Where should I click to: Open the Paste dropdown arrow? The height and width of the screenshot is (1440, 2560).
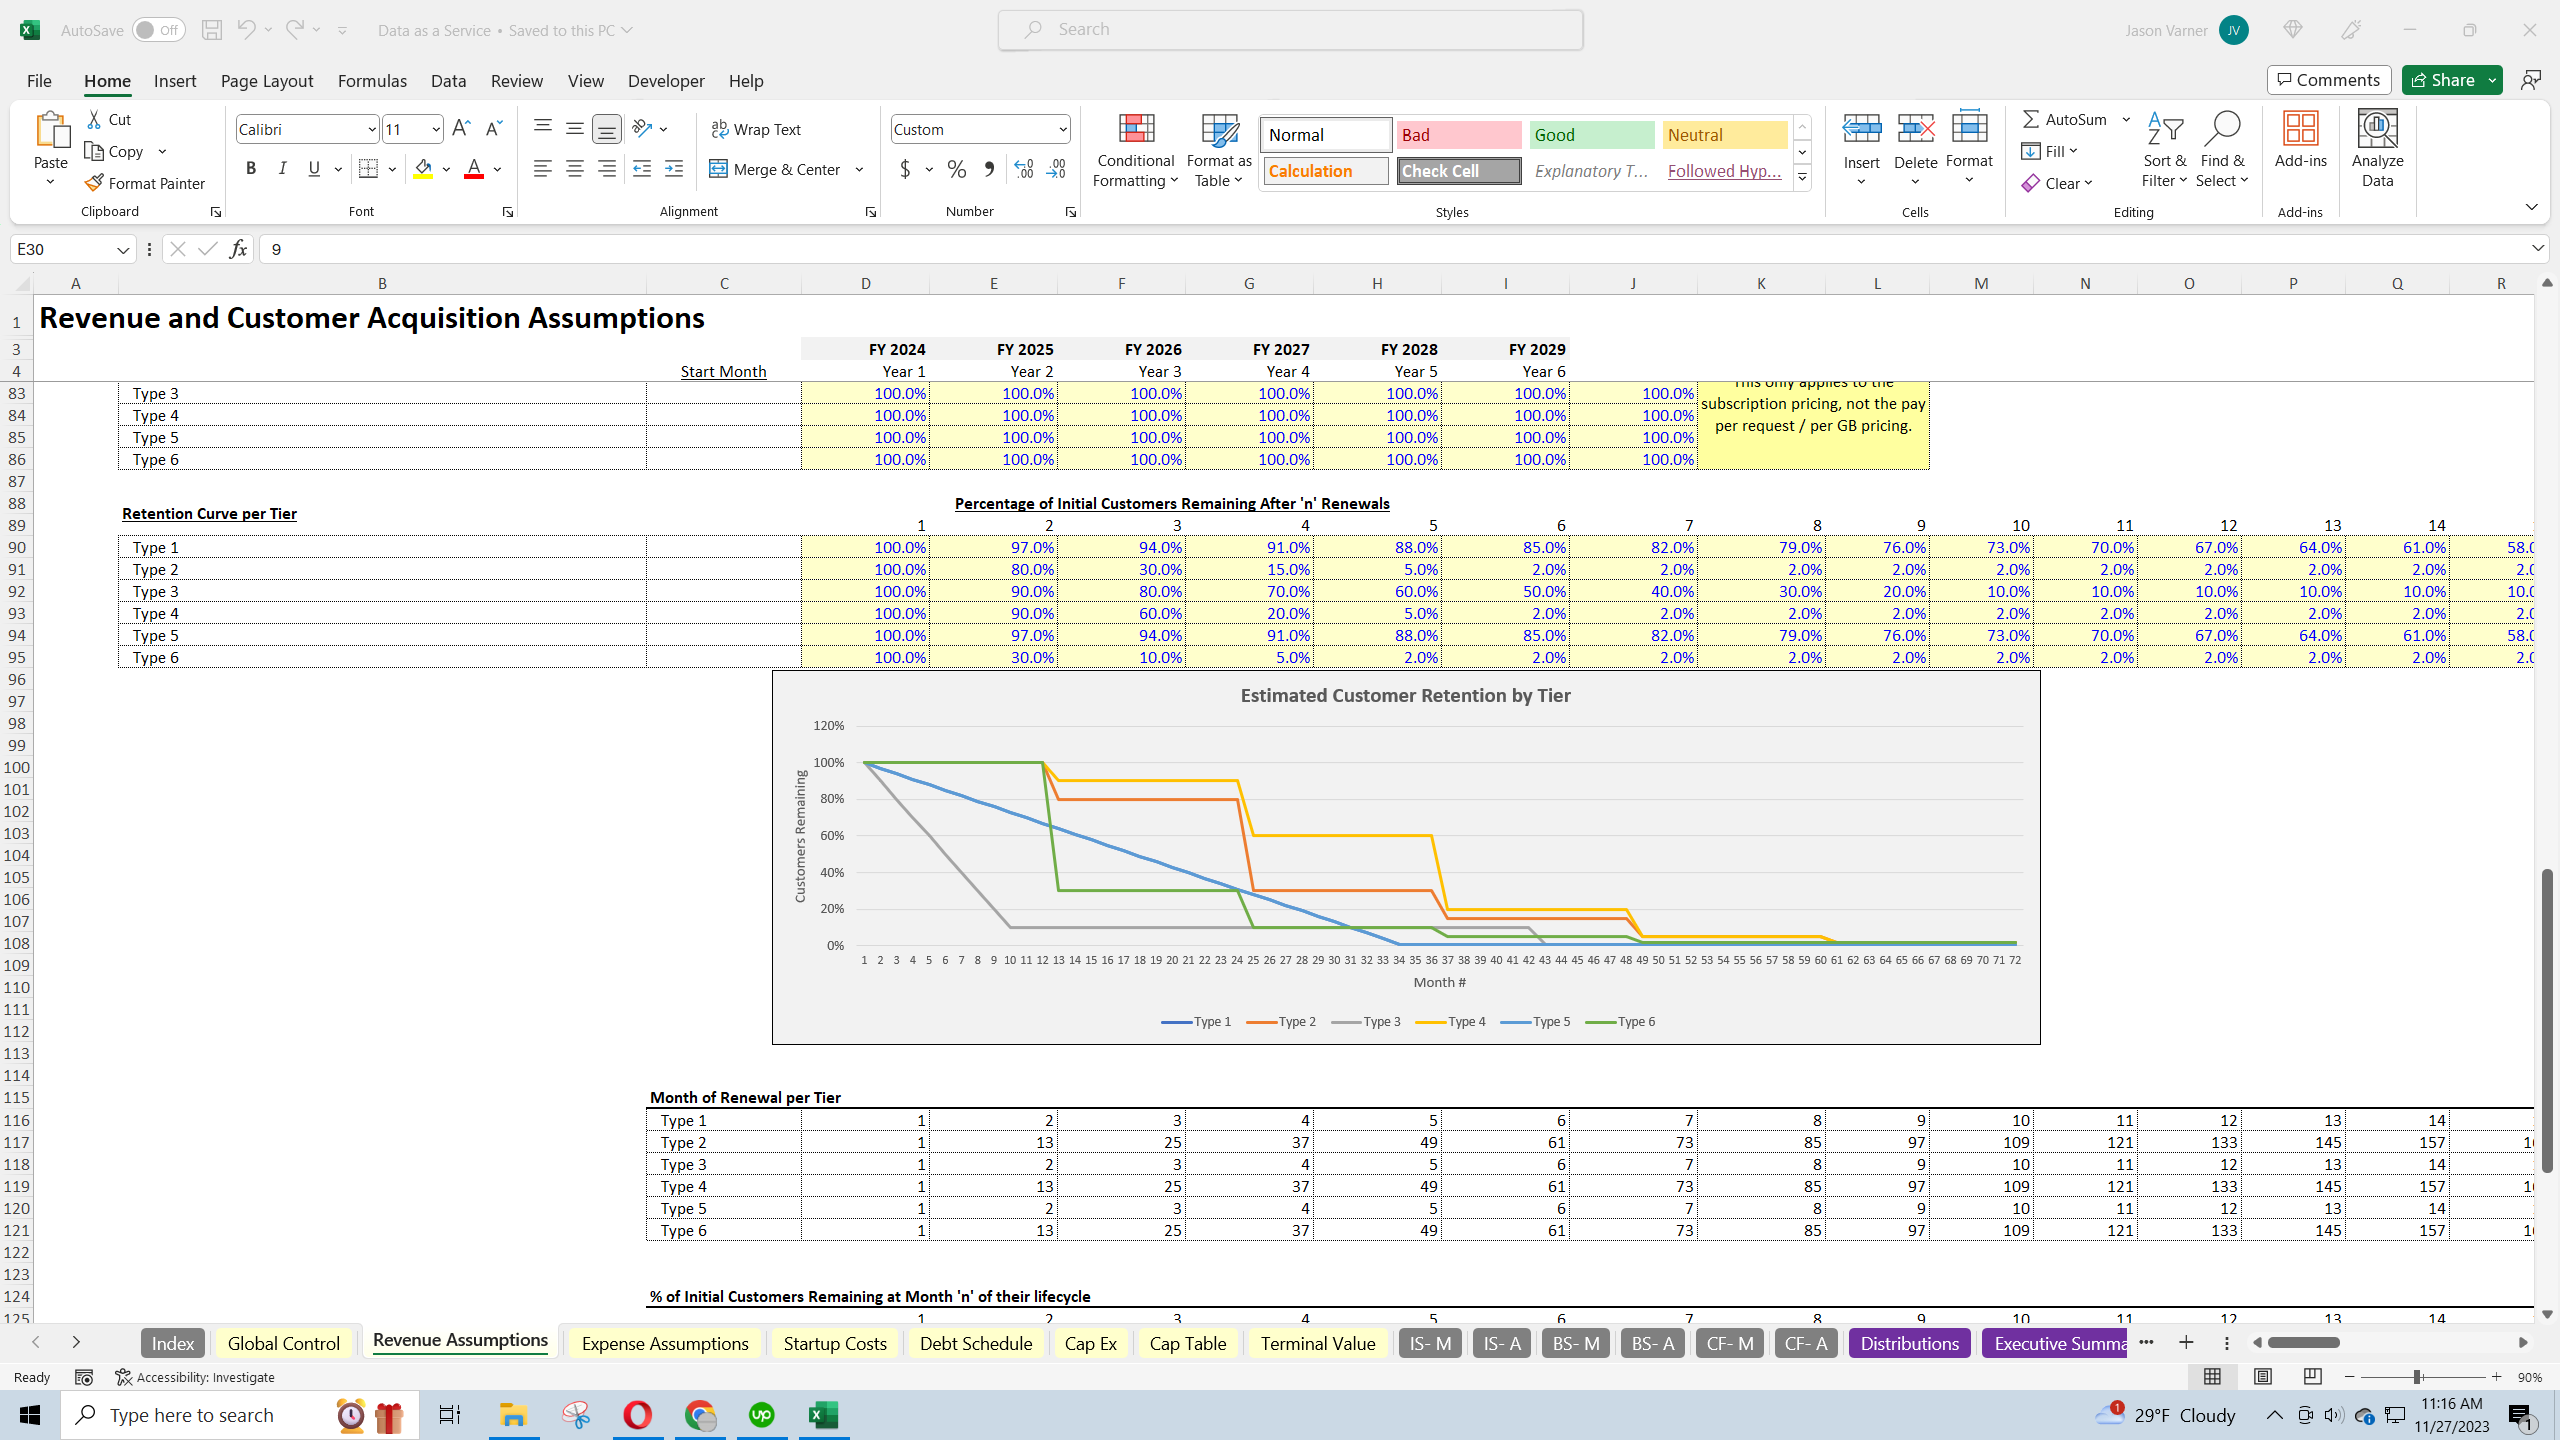pos(51,181)
